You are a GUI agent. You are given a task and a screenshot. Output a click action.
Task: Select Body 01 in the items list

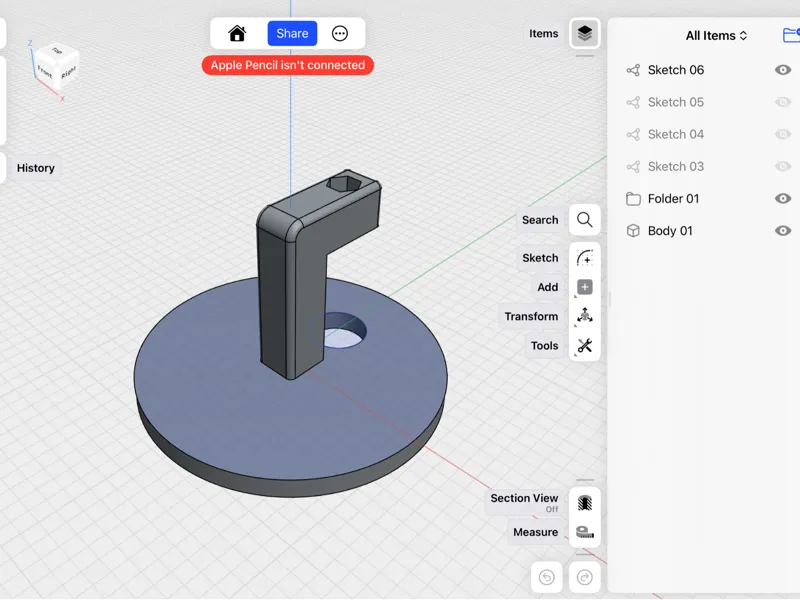pyautogui.click(x=670, y=231)
